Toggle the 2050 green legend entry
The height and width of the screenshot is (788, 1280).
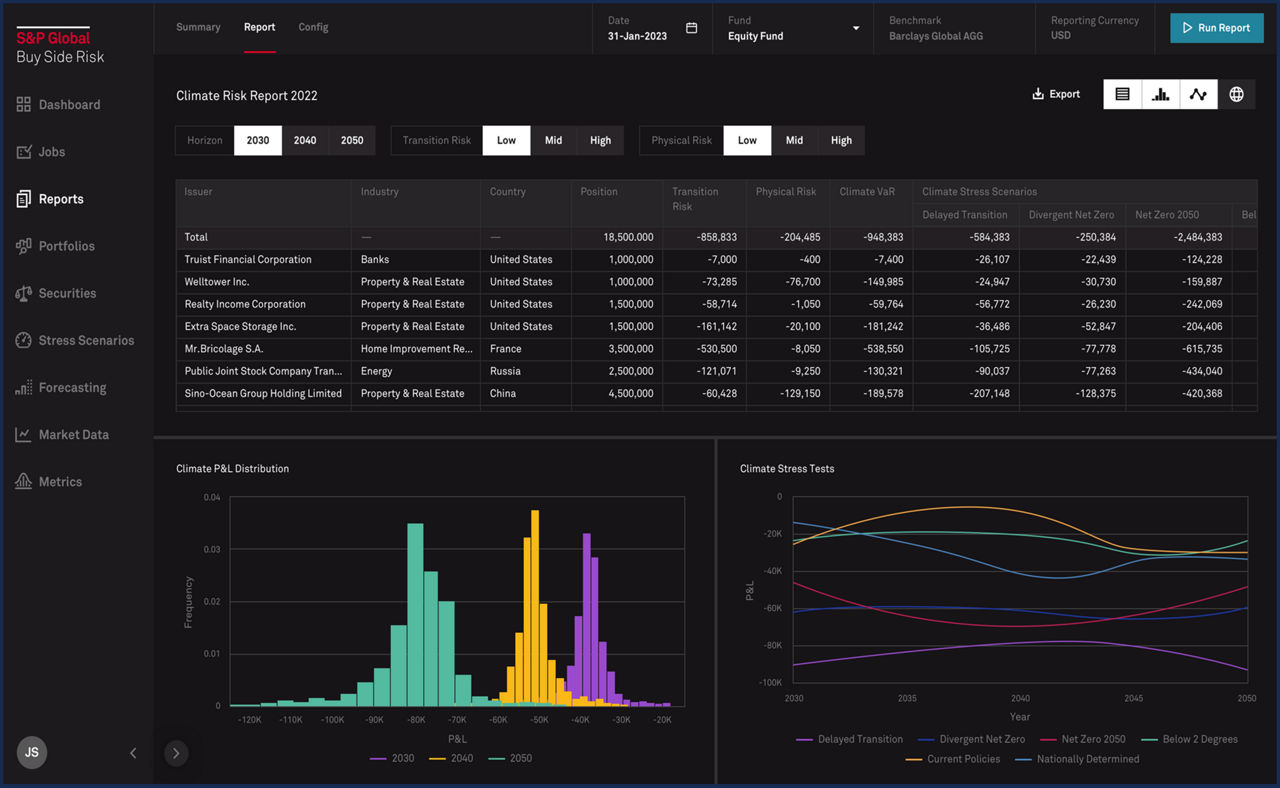(x=510, y=758)
